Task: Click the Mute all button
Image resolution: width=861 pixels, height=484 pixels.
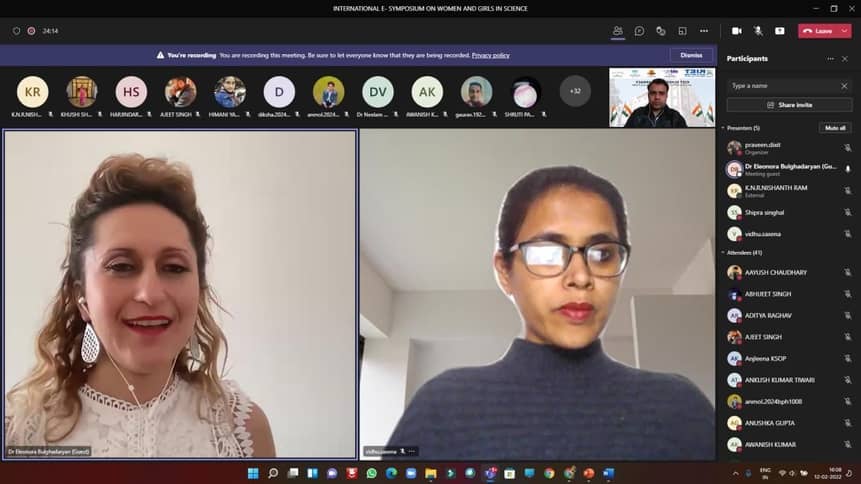Action: pyautogui.click(x=834, y=128)
